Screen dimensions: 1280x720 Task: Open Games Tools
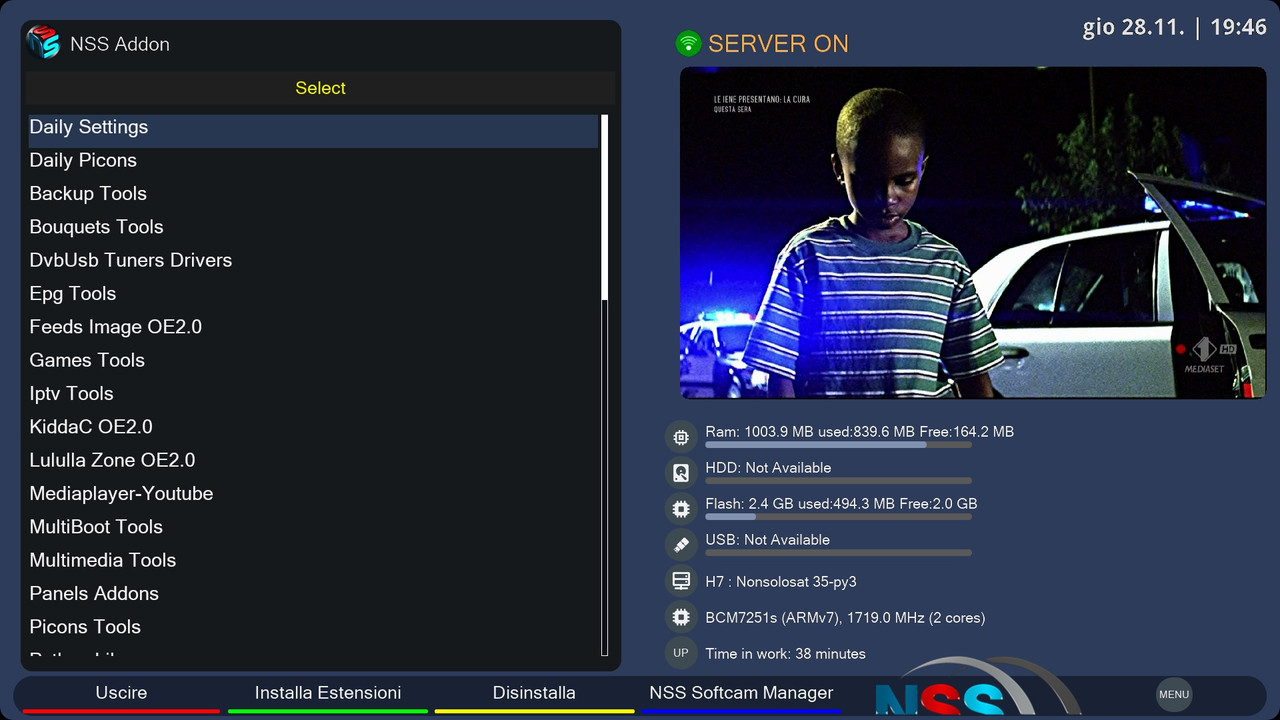[x=313, y=360]
